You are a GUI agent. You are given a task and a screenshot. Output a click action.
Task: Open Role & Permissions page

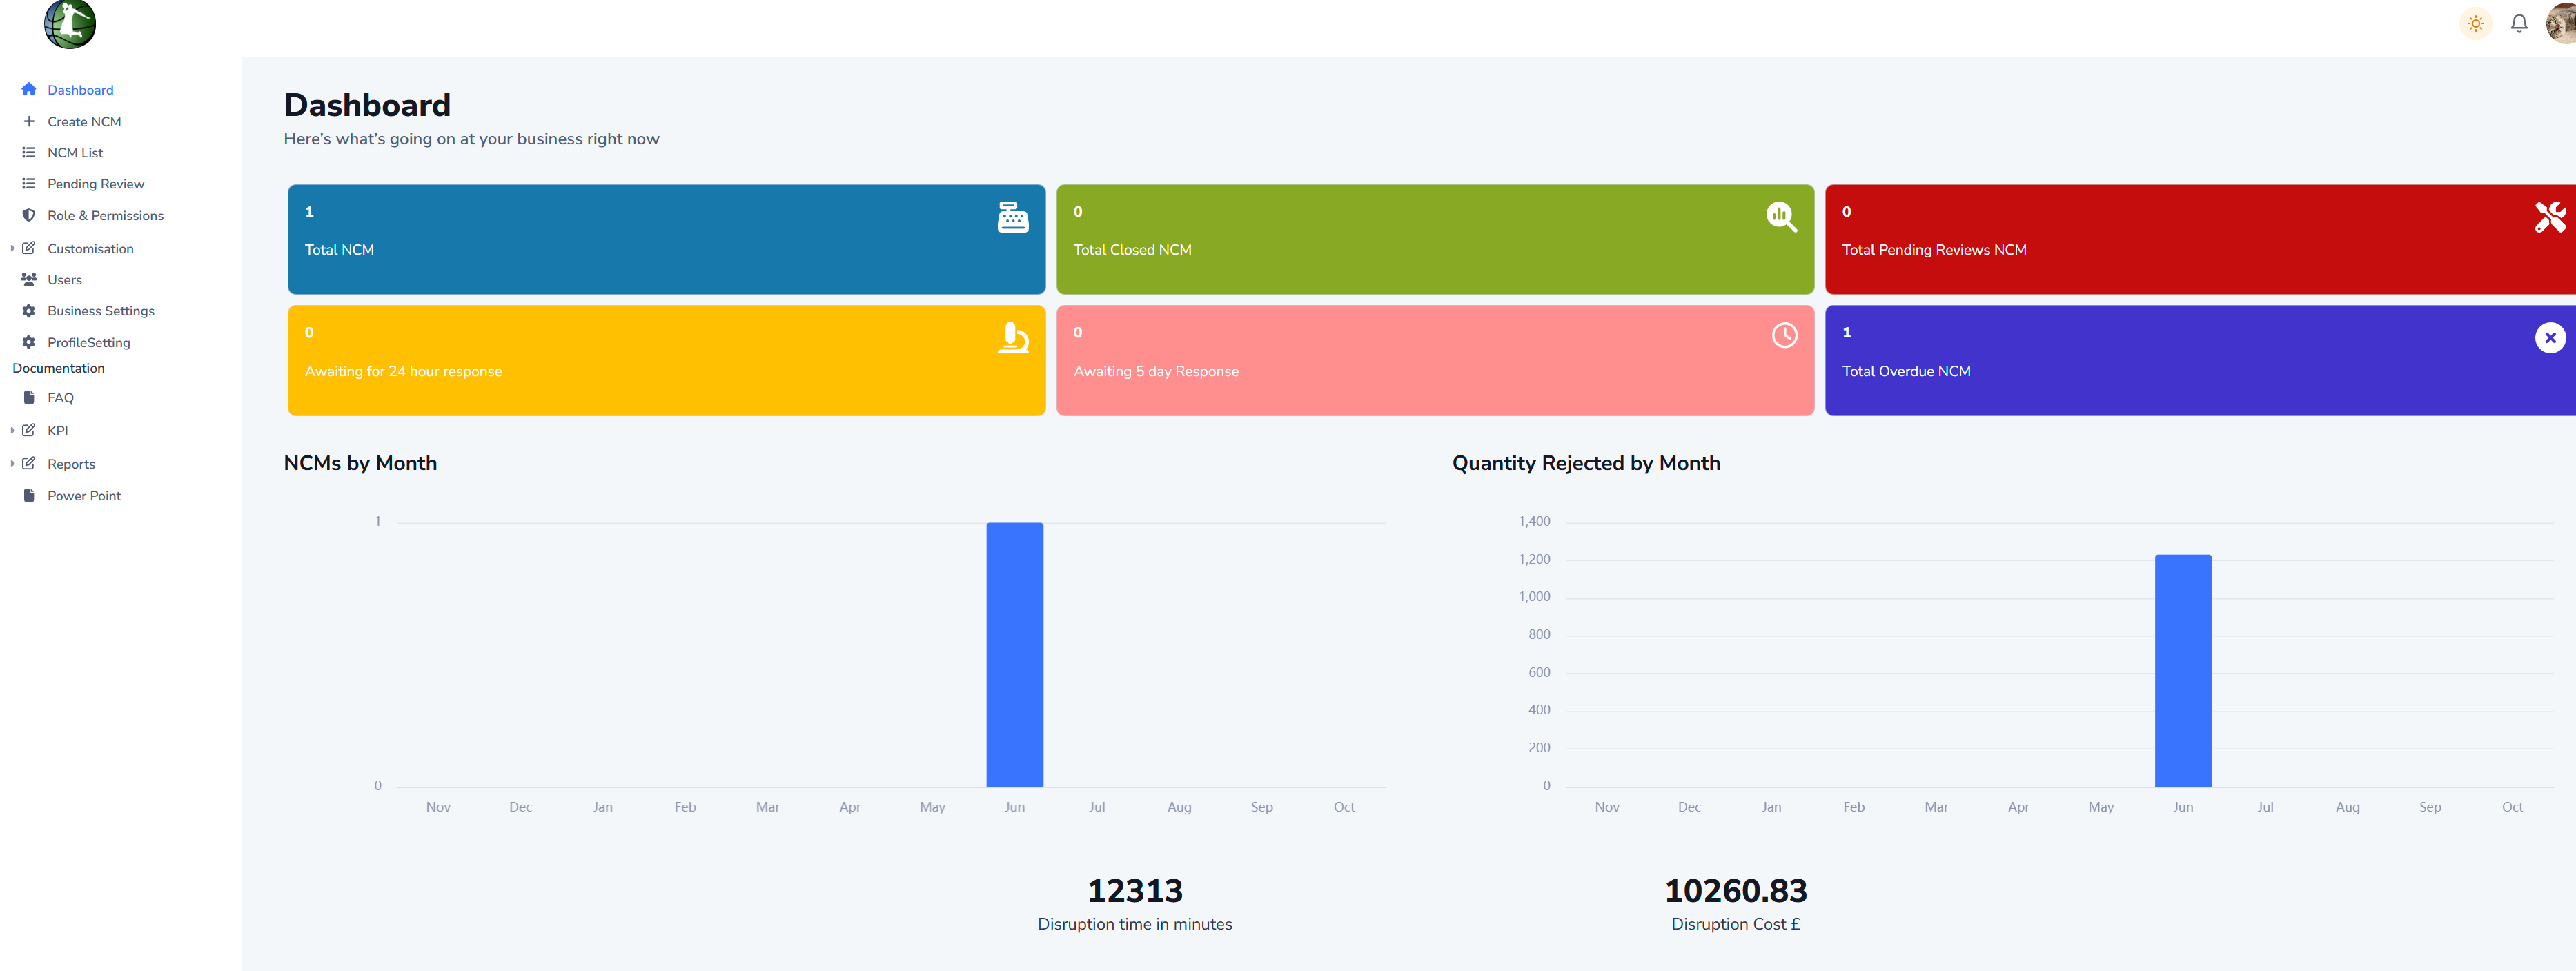click(105, 216)
